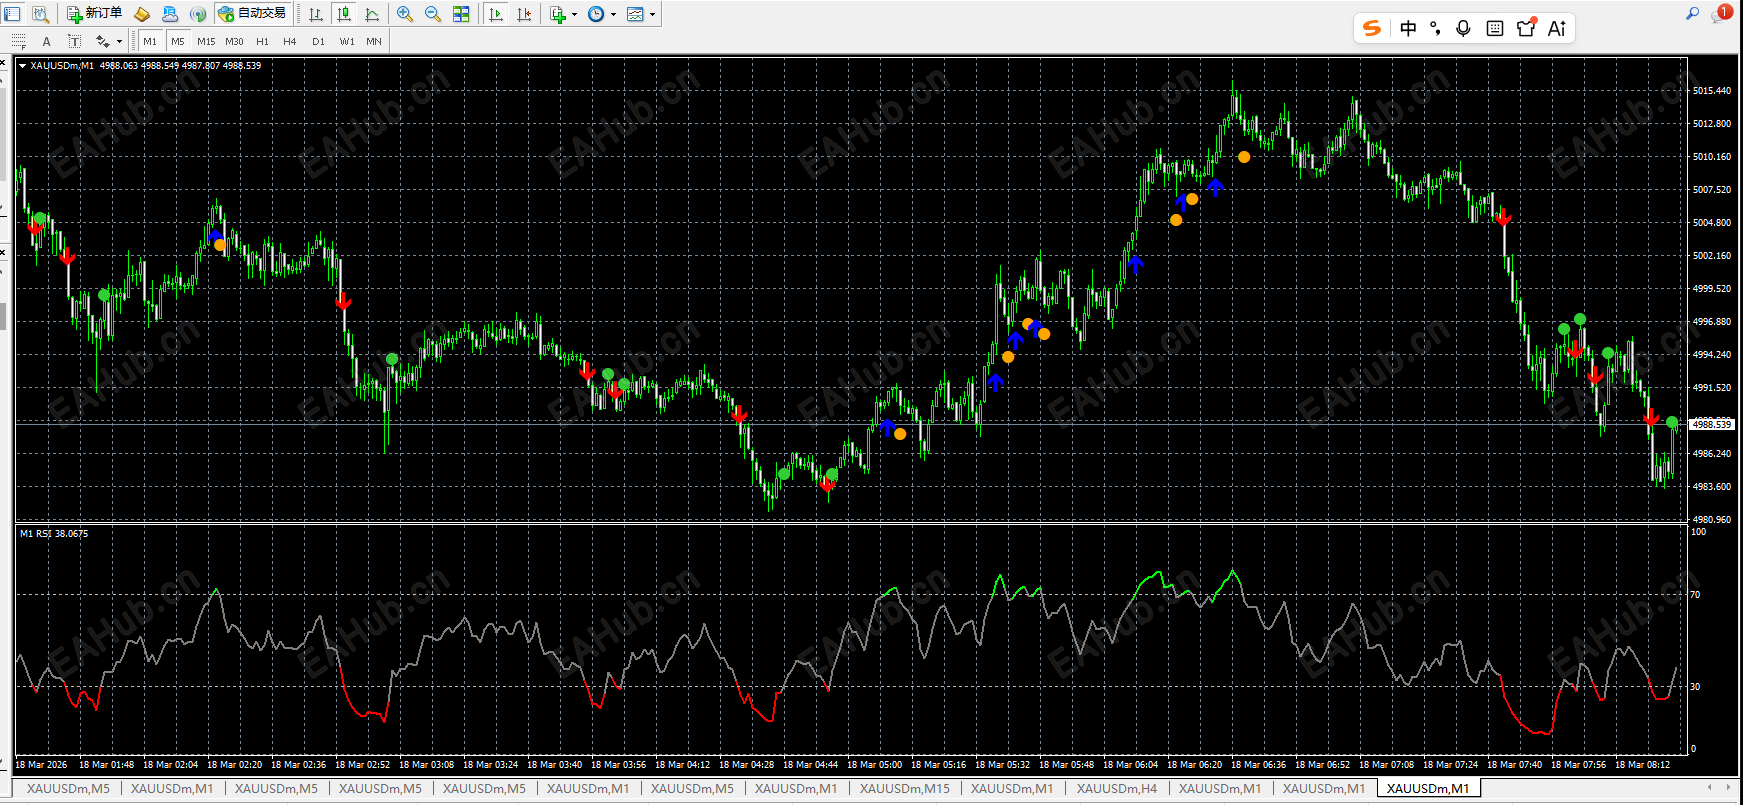Enable the chart shift icon

pyautogui.click(x=524, y=14)
